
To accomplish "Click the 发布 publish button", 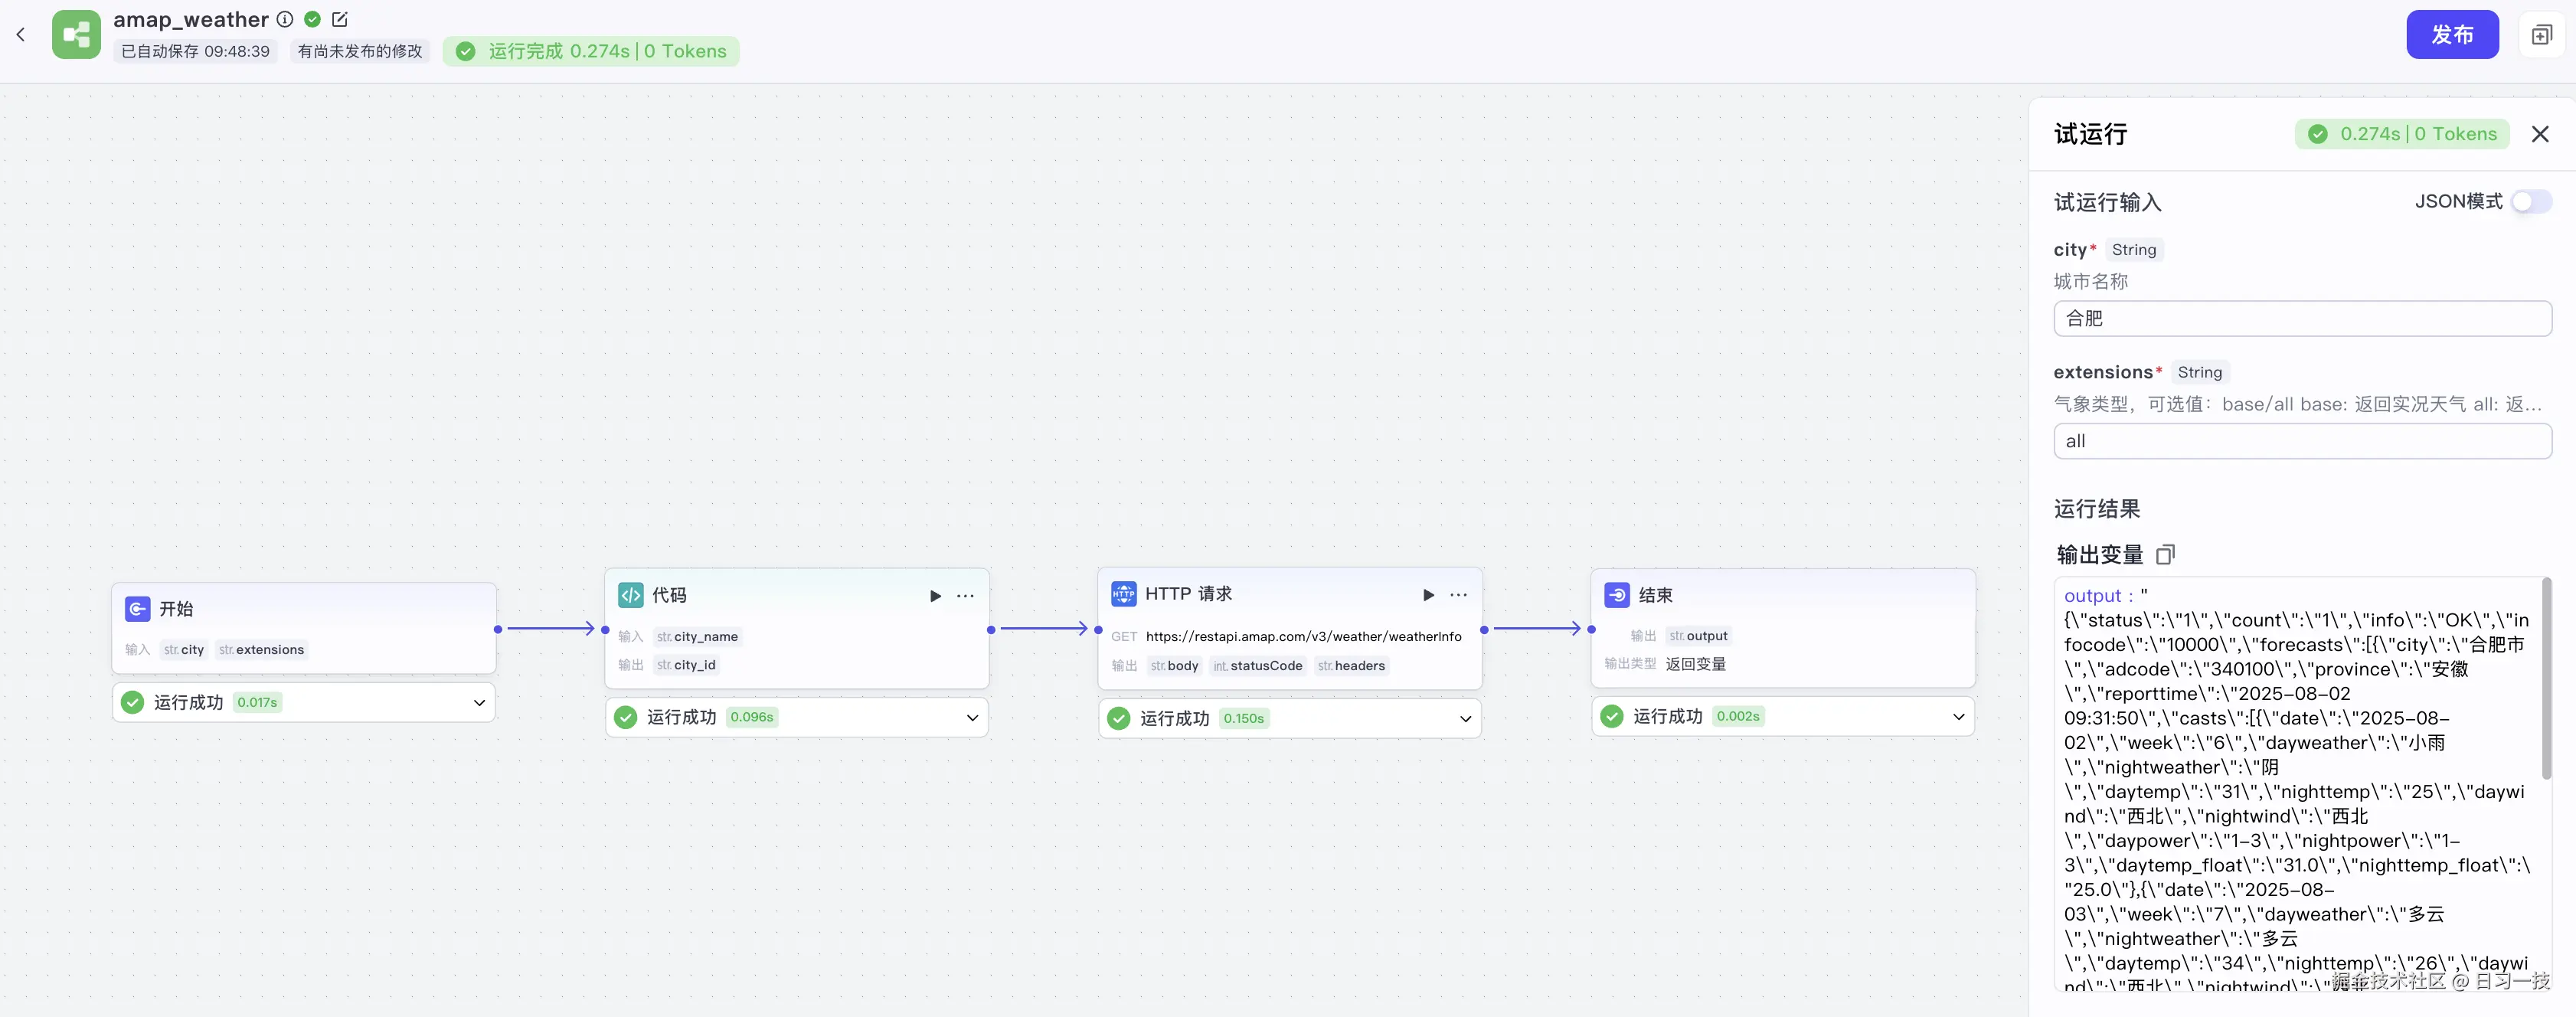I will click(2453, 34).
